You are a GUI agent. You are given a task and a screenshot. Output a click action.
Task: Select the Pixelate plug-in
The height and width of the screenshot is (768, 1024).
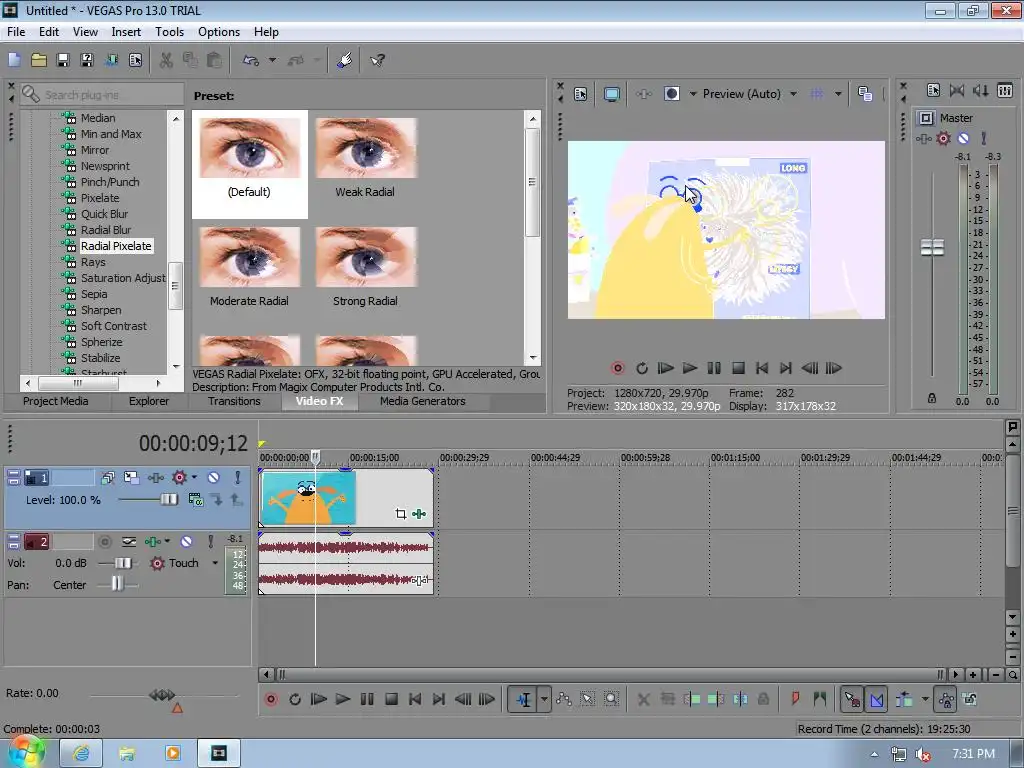100,198
